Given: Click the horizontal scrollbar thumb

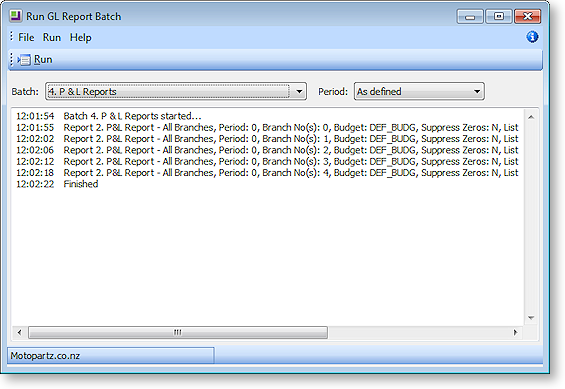Looking at the screenshot, I should tap(178, 332).
